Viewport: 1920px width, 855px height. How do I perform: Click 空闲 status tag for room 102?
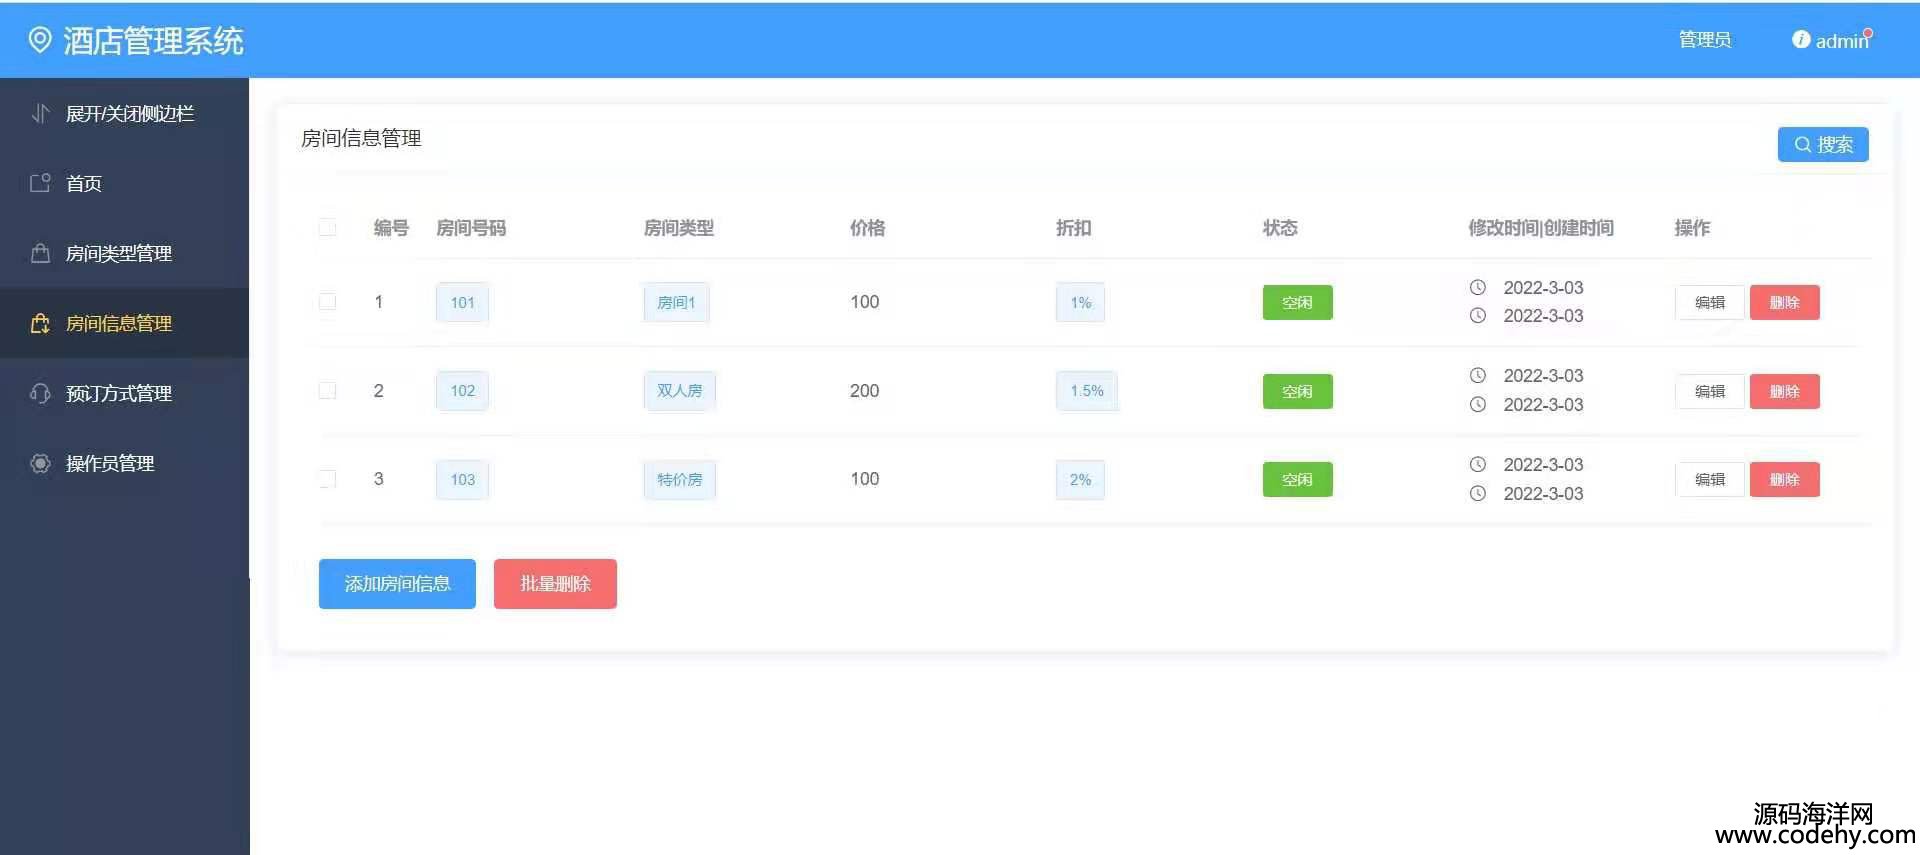[x=1297, y=391]
